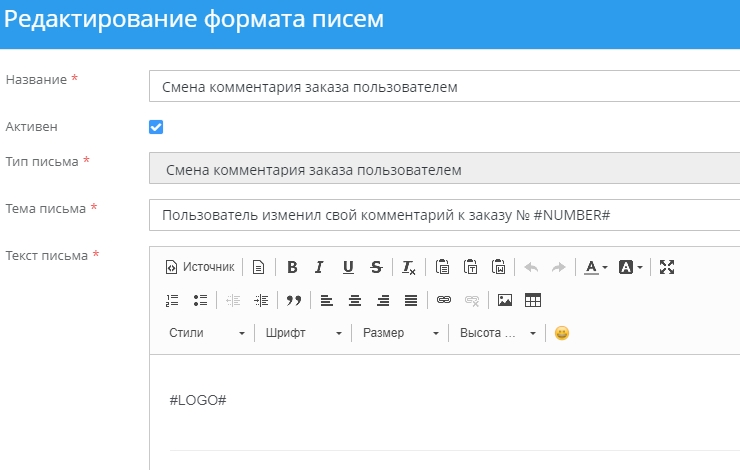Screen dimensions: 740x470
Task: Switch to Источник source view
Action: tap(200, 267)
